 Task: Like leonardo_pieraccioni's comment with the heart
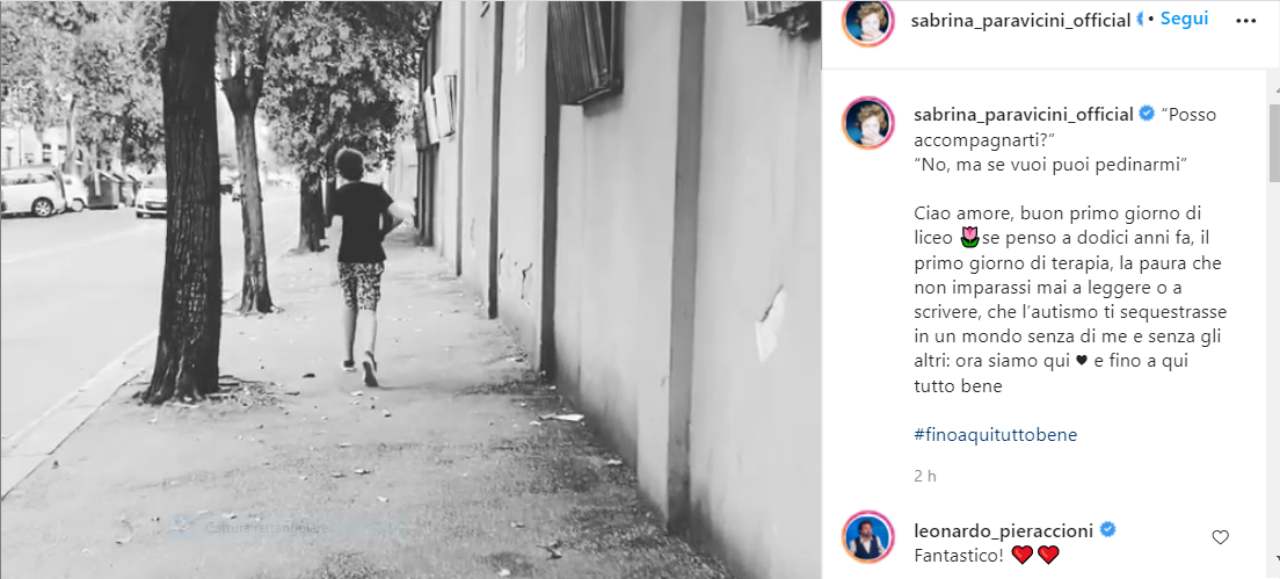(1220, 537)
